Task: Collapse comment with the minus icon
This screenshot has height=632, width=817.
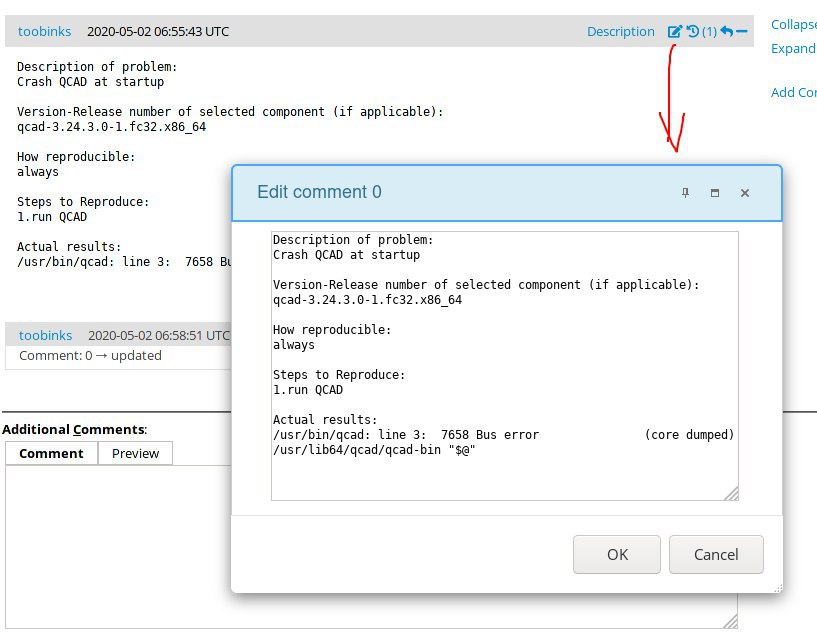Action: pos(742,31)
